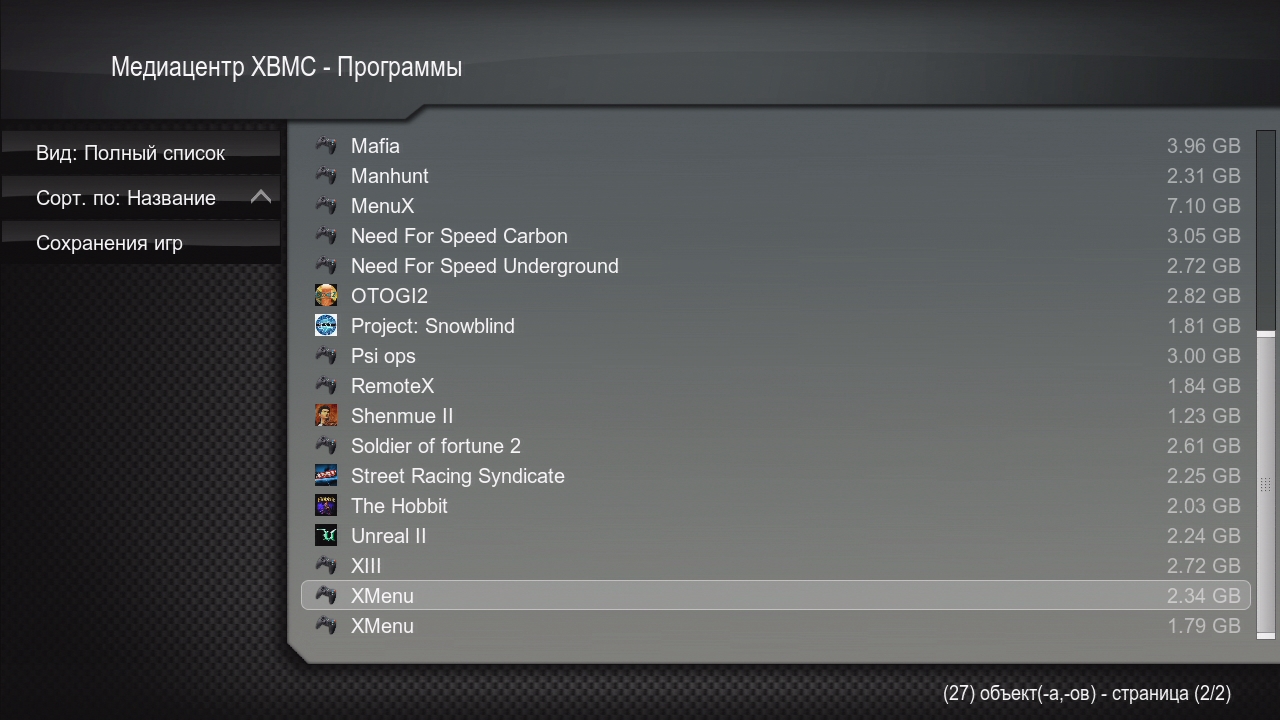Image resolution: width=1280 pixels, height=720 pixels.
Task: Click the gamepad icon of the 2.34 GB XMenu
Action: point(326,596)
